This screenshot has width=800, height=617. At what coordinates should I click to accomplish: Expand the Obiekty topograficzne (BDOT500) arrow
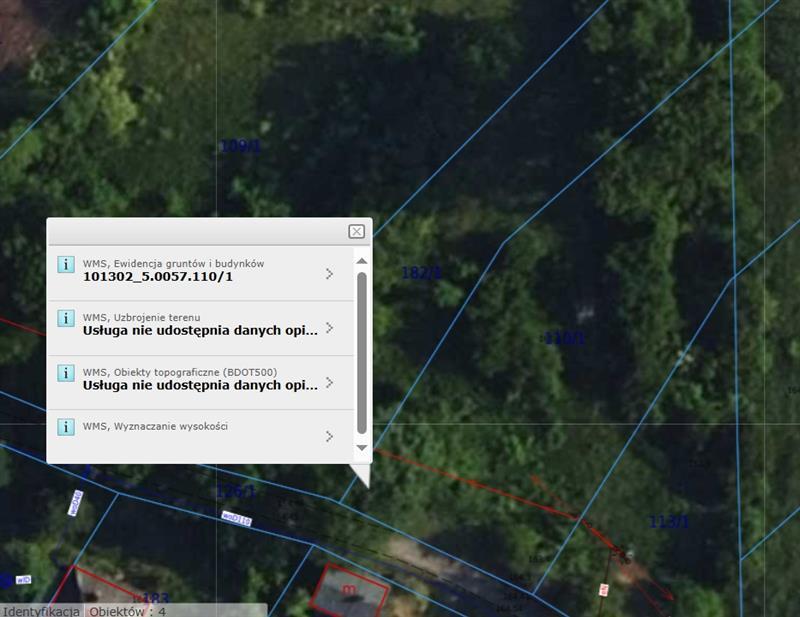pyautogui.click(x=330, y=382)
